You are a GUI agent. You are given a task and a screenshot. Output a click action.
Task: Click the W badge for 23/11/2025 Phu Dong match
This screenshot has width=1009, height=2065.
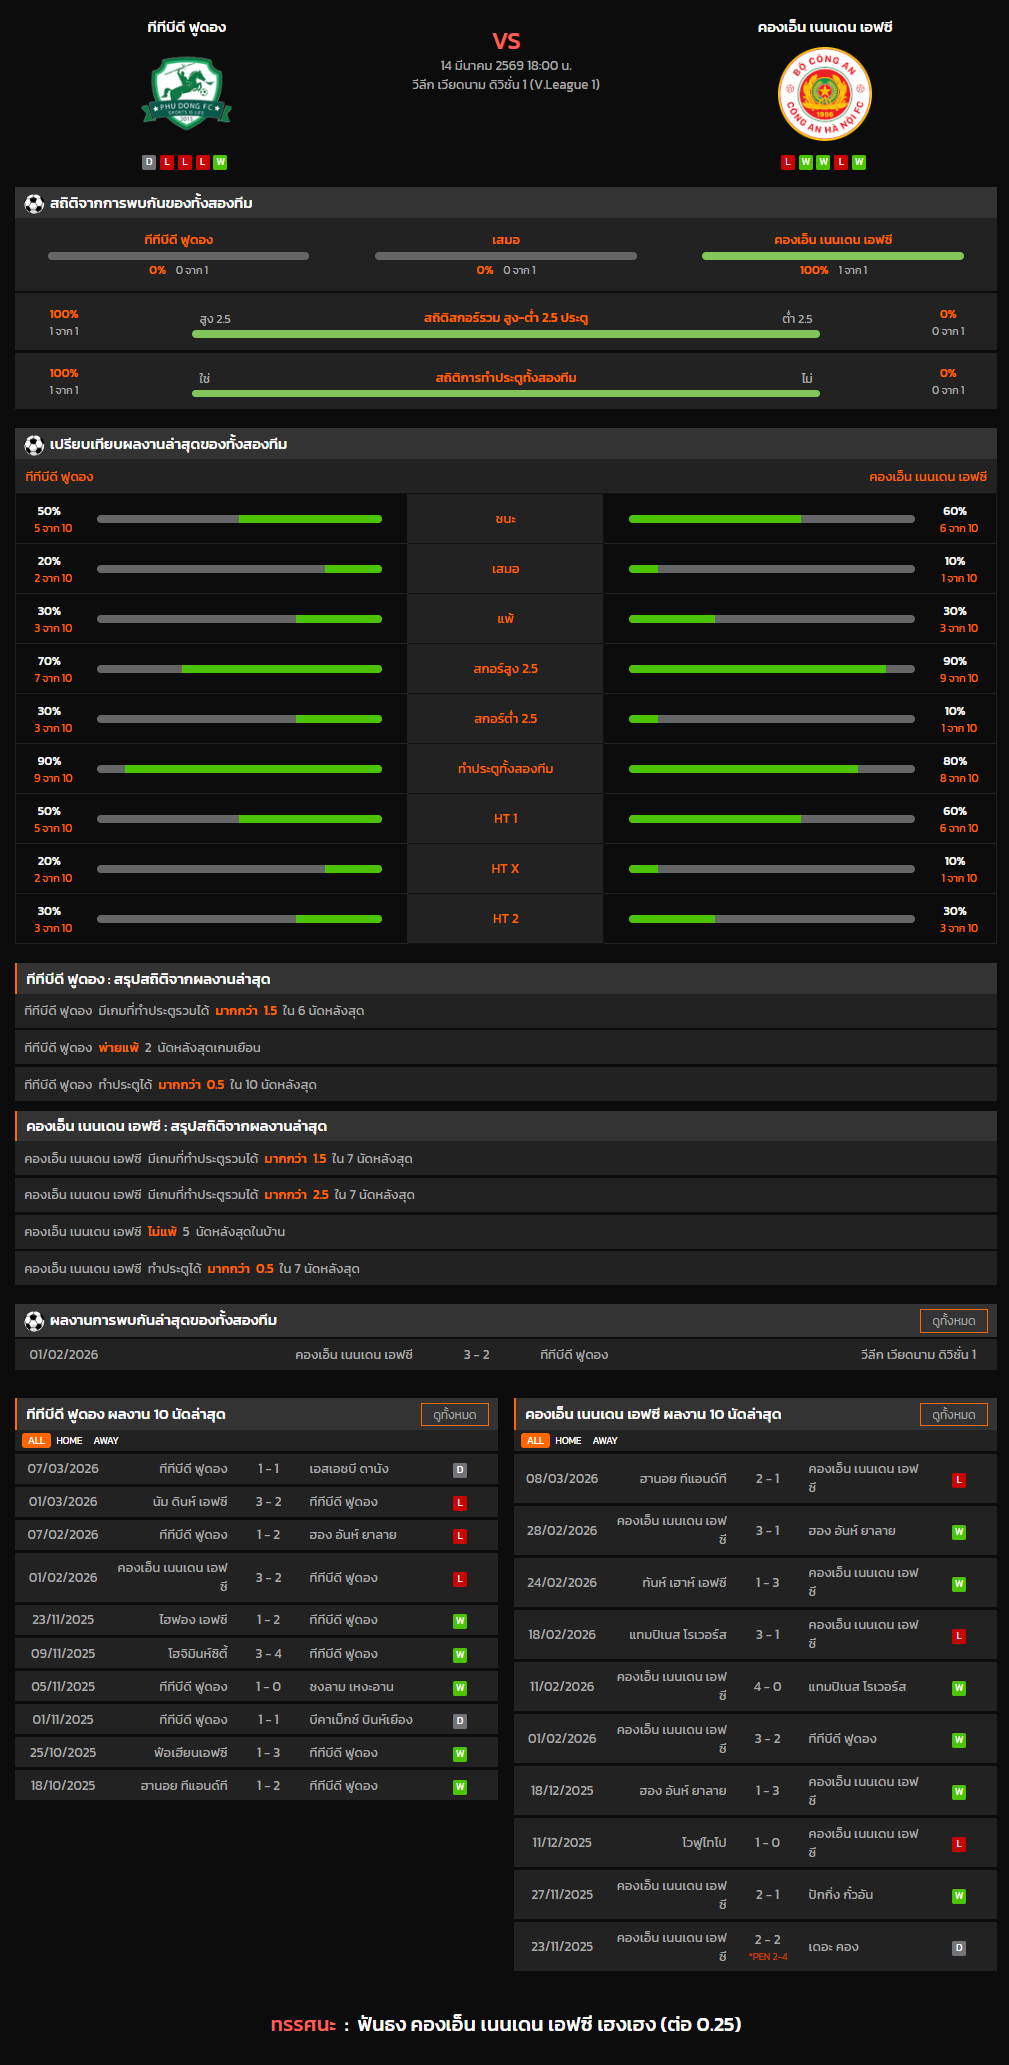coord(460,1621)
